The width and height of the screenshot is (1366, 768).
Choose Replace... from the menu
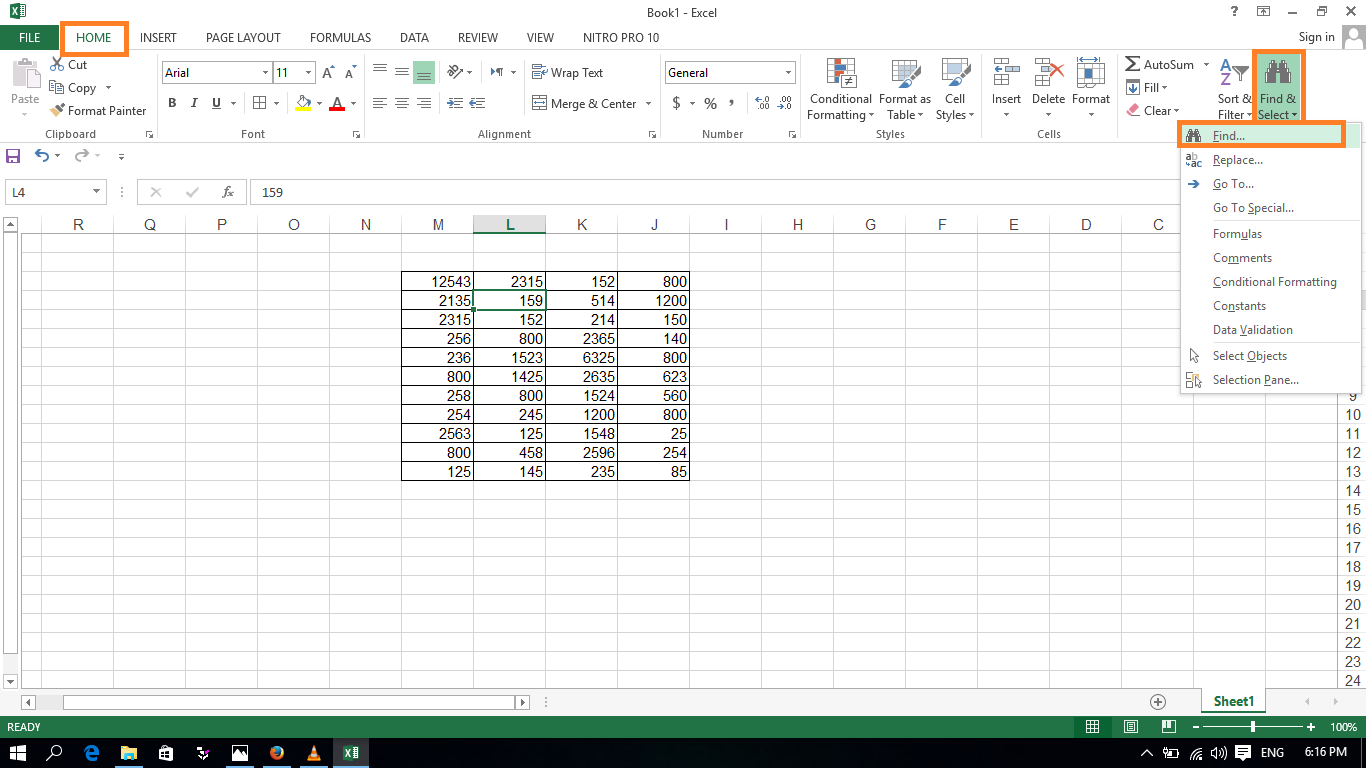[x=1271, y=160]
